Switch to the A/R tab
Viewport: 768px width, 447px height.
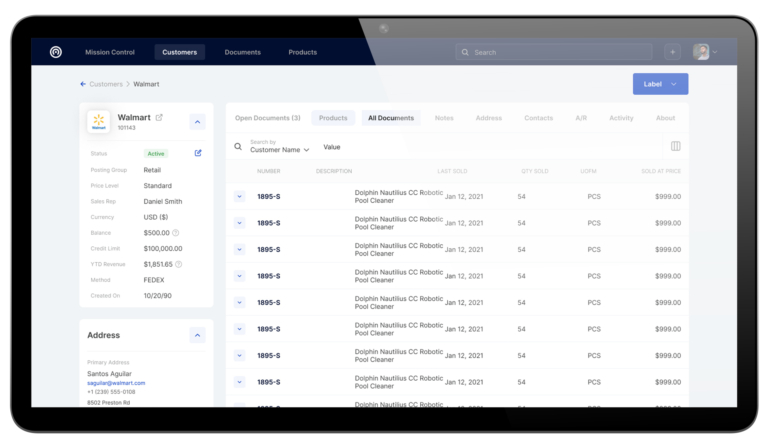click(581, 118)
